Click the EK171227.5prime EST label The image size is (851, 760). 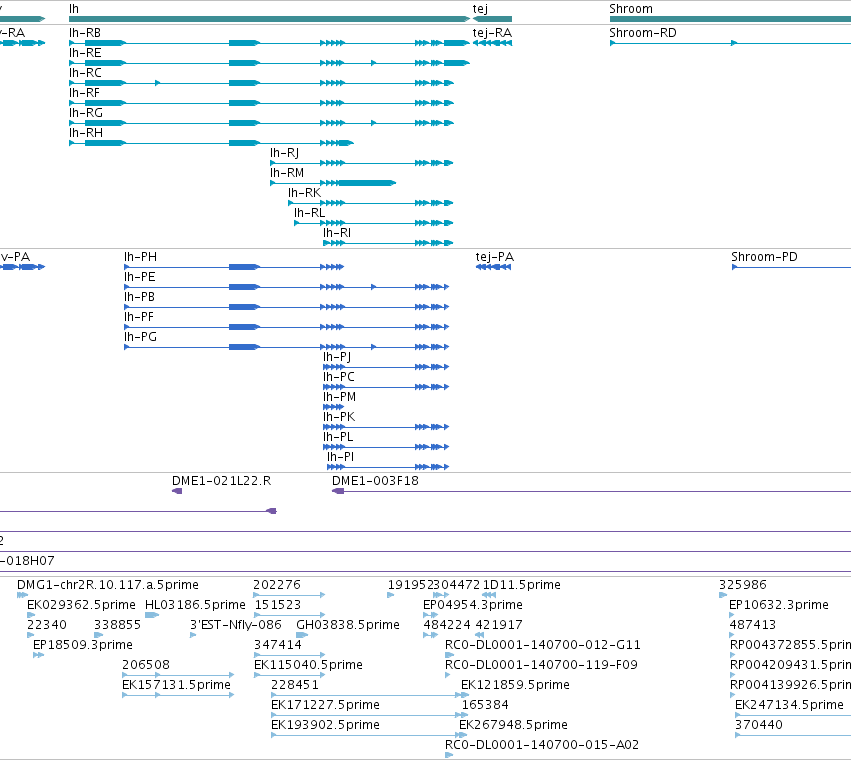tap(325, 706)
